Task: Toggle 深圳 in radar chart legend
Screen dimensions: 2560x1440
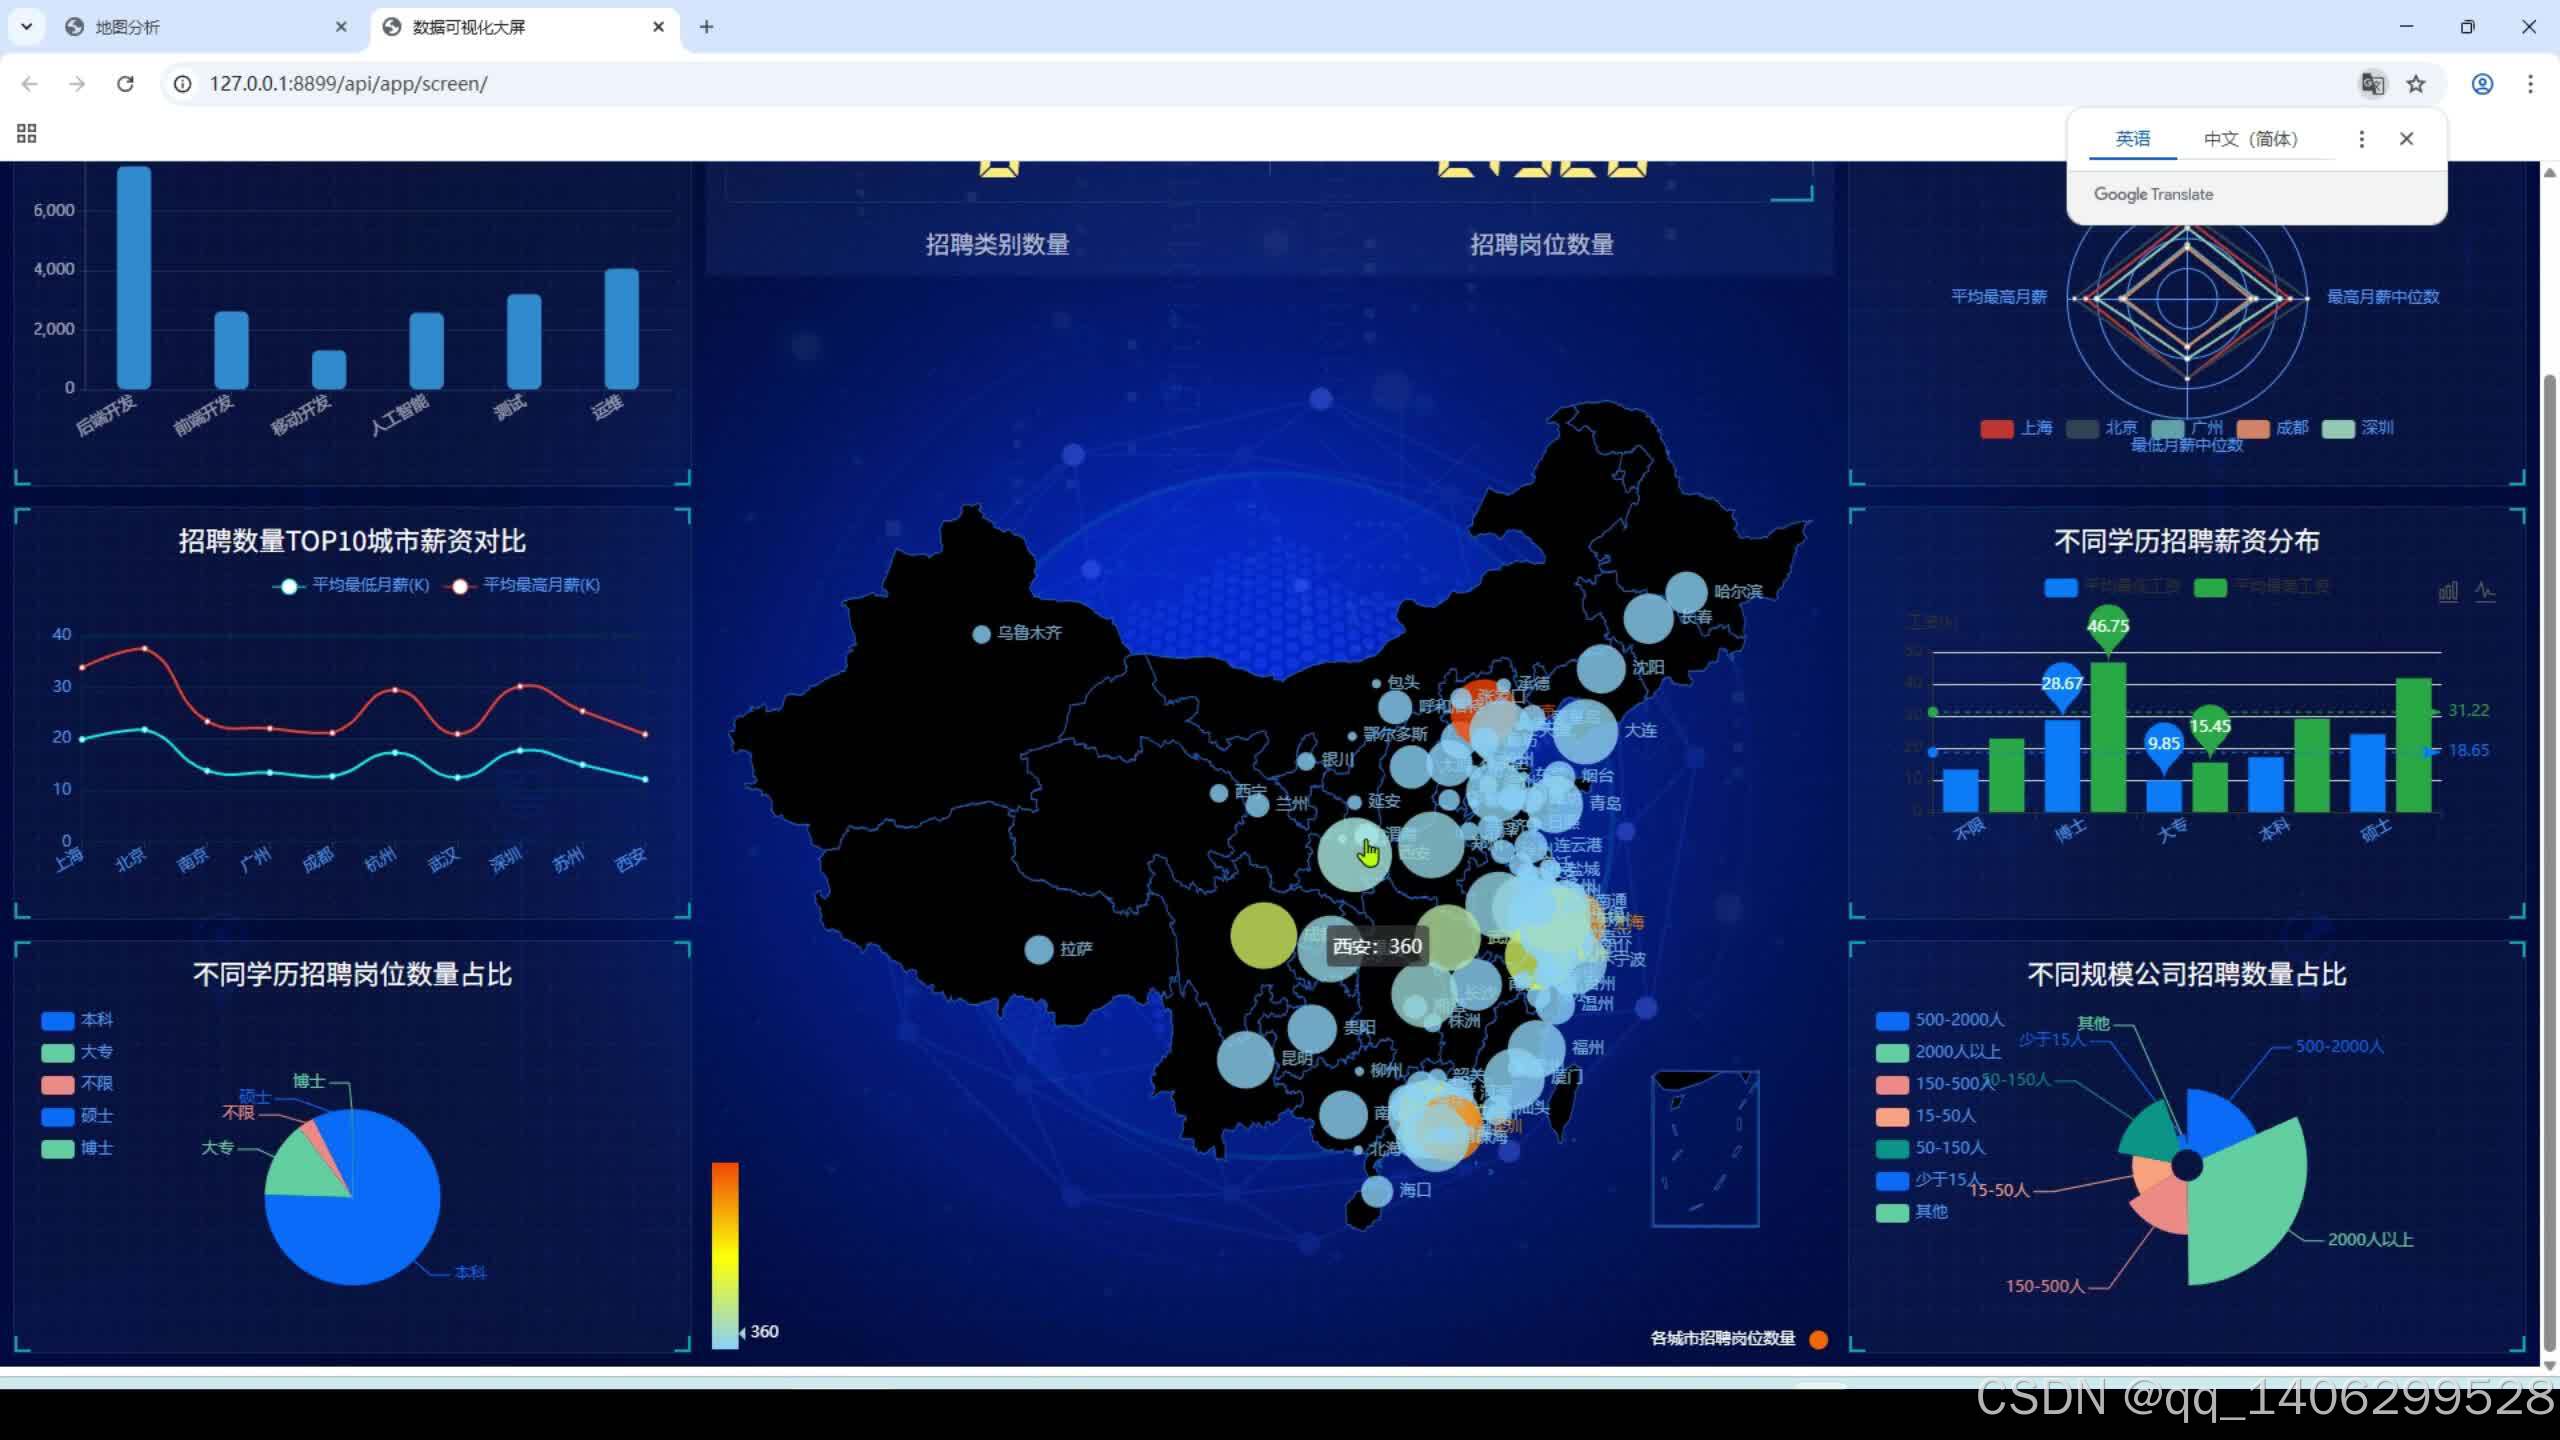Action: pos(2357,428)
